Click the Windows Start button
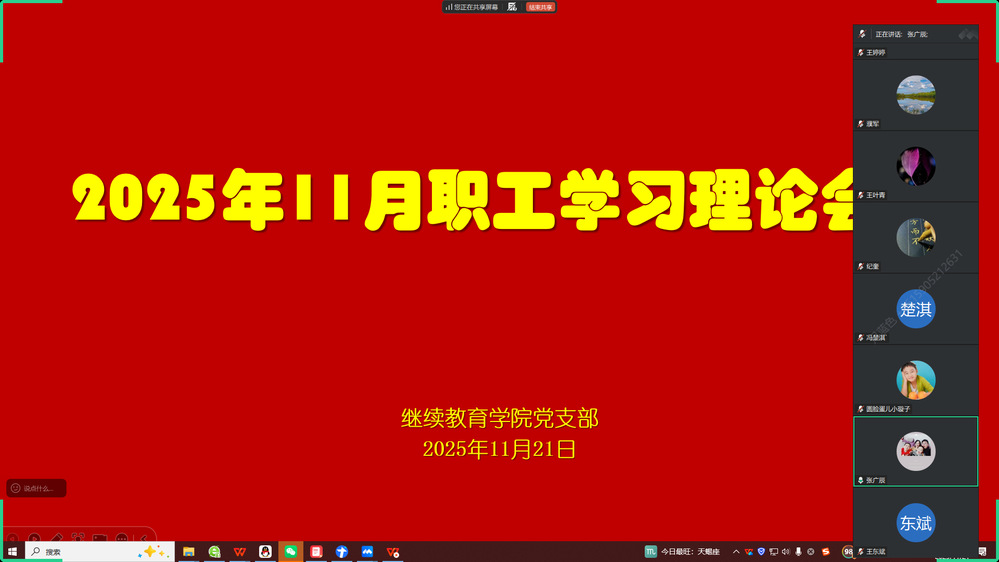This screenshot has height=562, width=999. (x=12, y=551)
